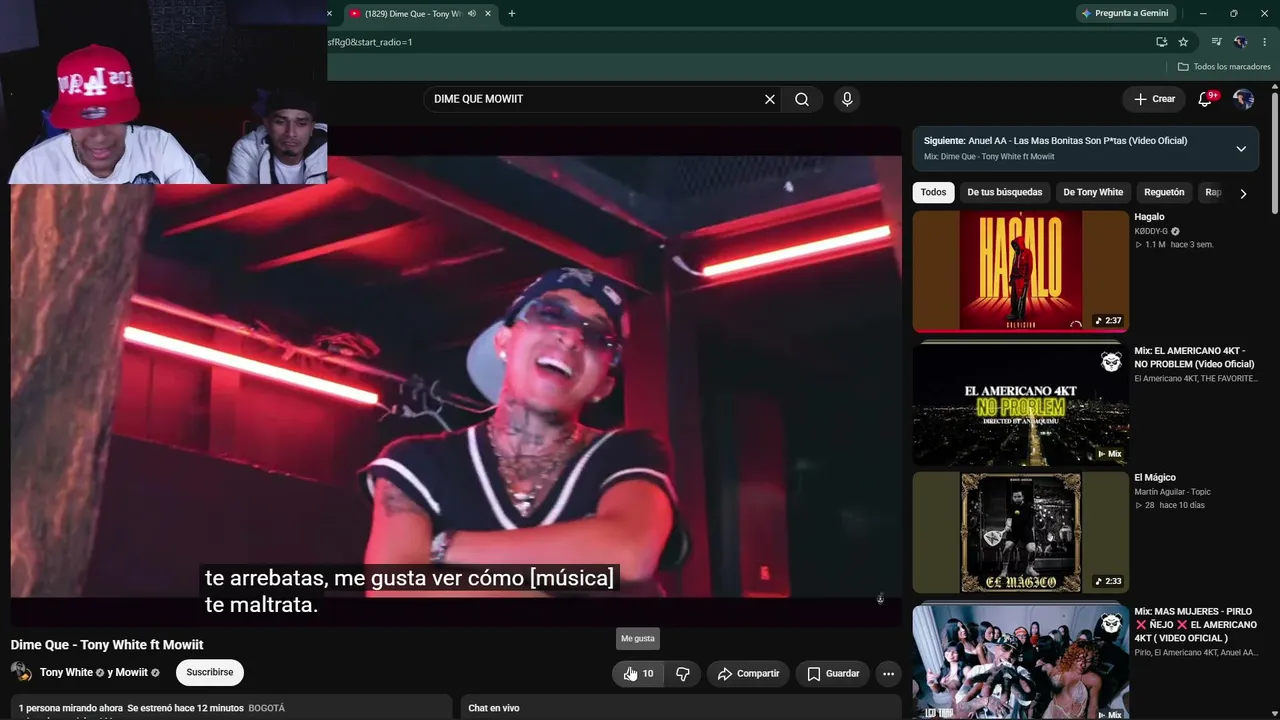The image size is (1280, 720).
Task: Open the Chrome profile avatar
Action: 1240,42
